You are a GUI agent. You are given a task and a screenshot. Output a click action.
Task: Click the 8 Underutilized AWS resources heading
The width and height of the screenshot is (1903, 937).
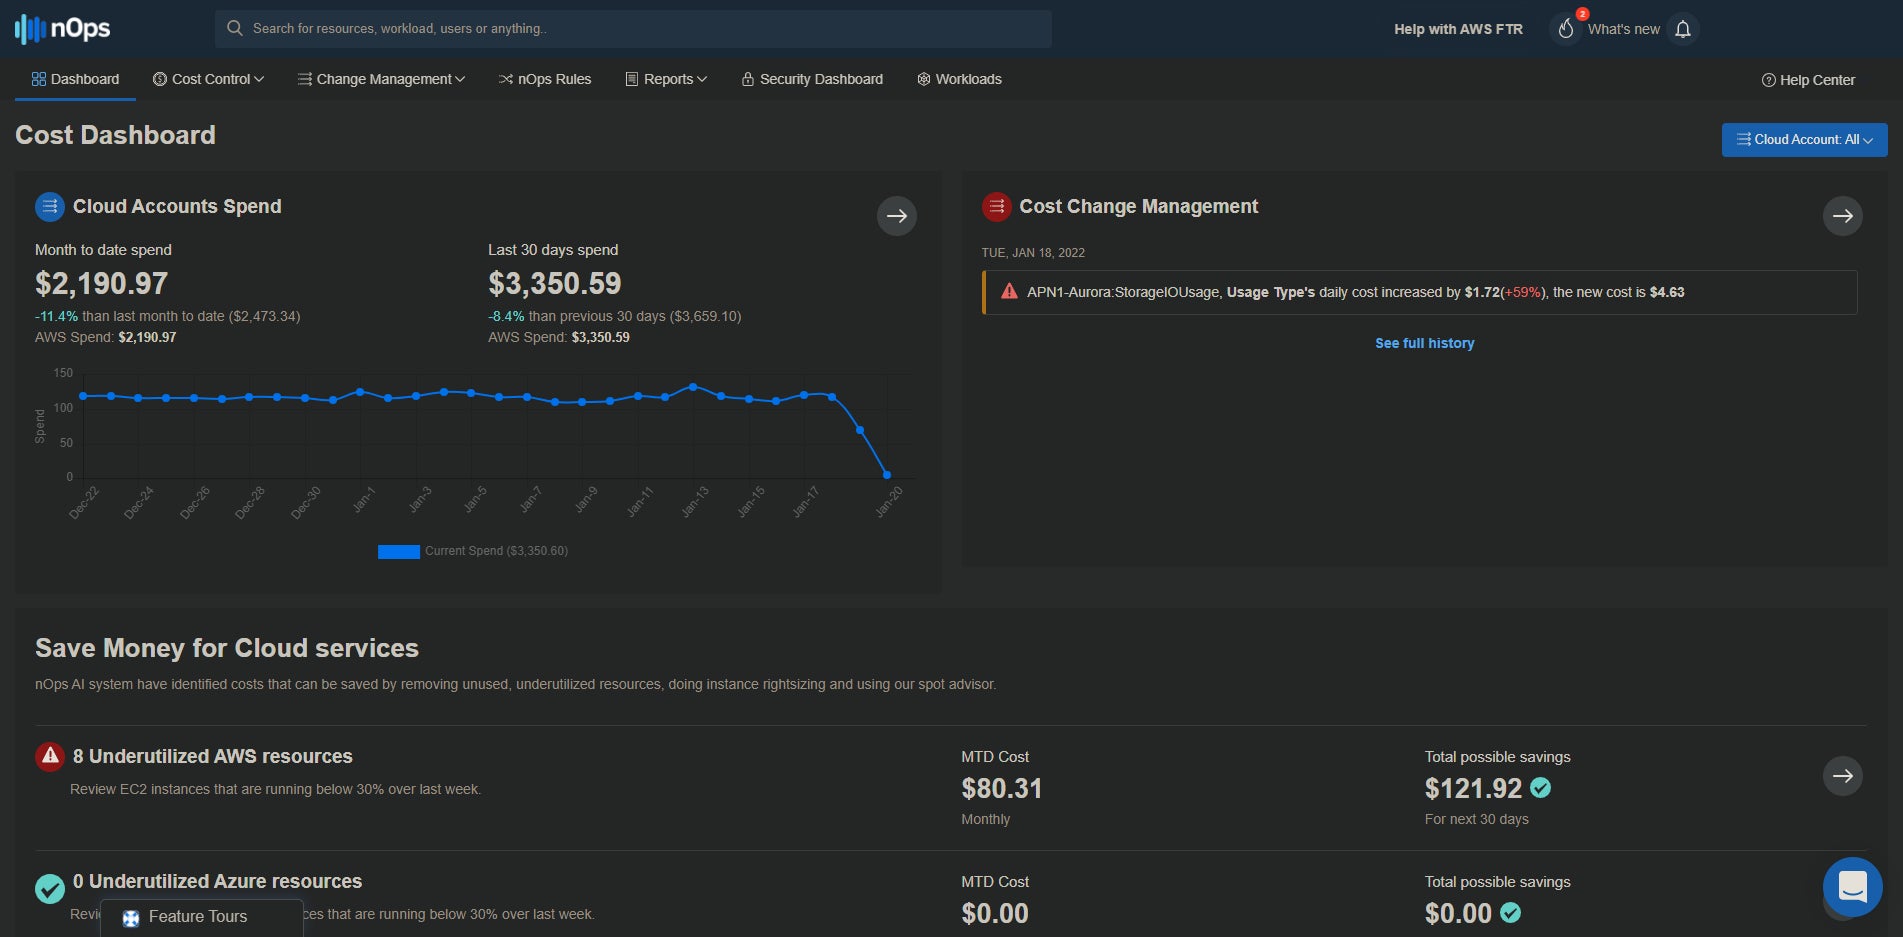[213, 757]
